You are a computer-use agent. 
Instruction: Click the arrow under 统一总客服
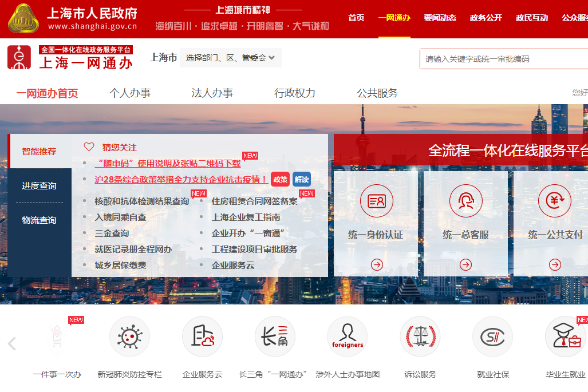(466, 265)
